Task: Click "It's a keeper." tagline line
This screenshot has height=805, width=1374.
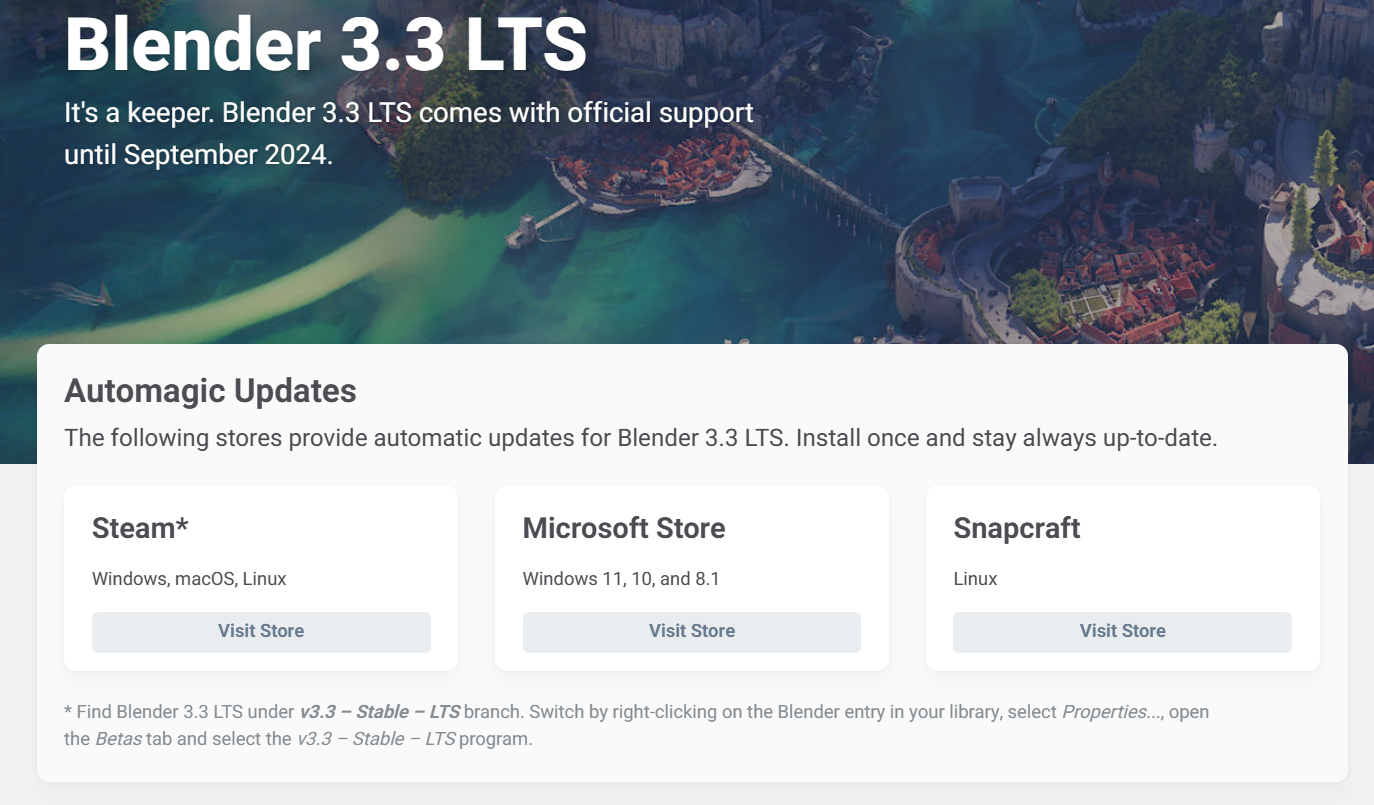Action: 409,113
